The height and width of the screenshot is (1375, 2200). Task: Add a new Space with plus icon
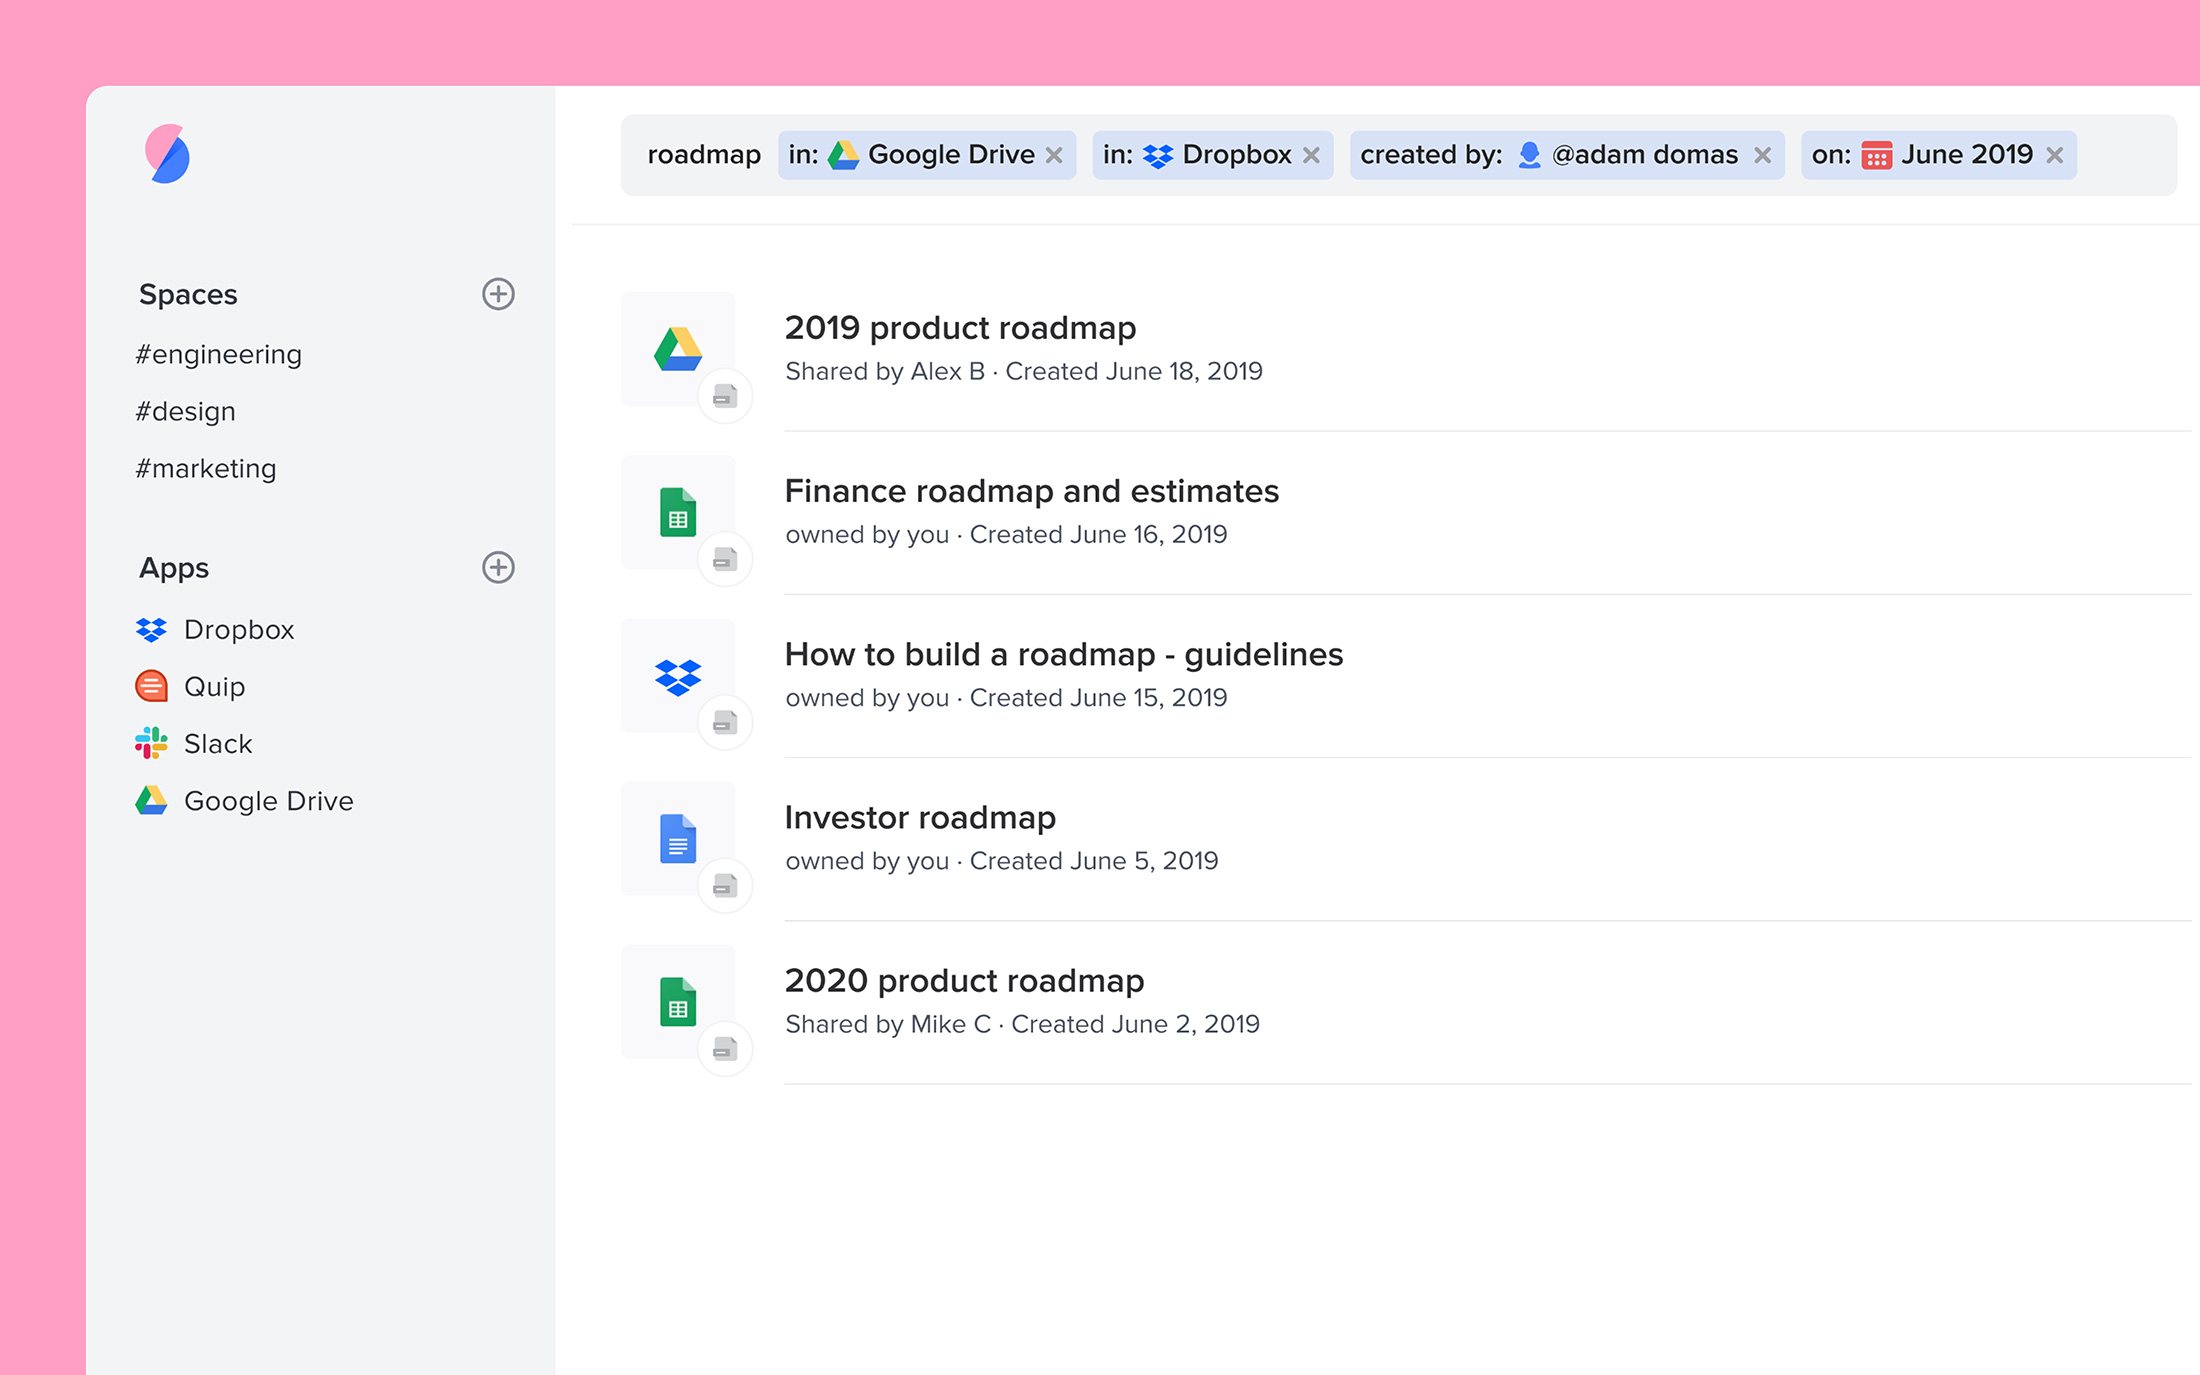498,294
